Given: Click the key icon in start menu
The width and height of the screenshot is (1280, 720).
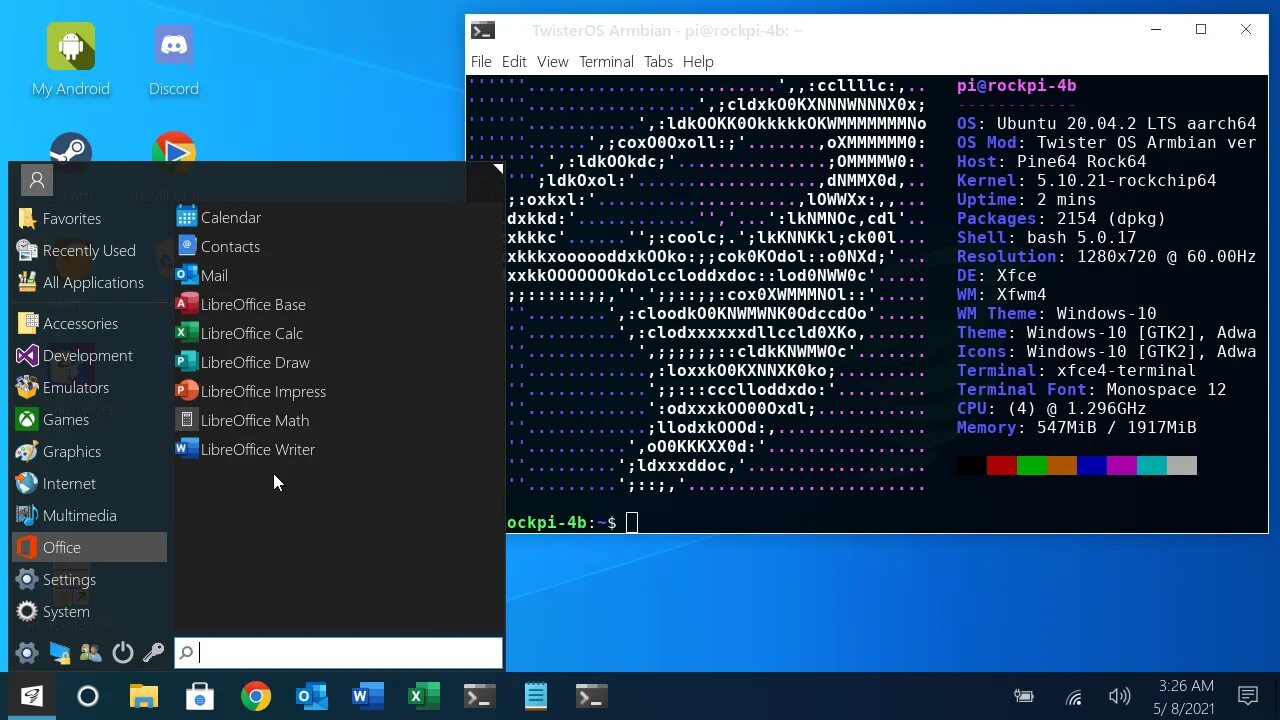Looking at the screenshot, I should click(x=153, y=653).
